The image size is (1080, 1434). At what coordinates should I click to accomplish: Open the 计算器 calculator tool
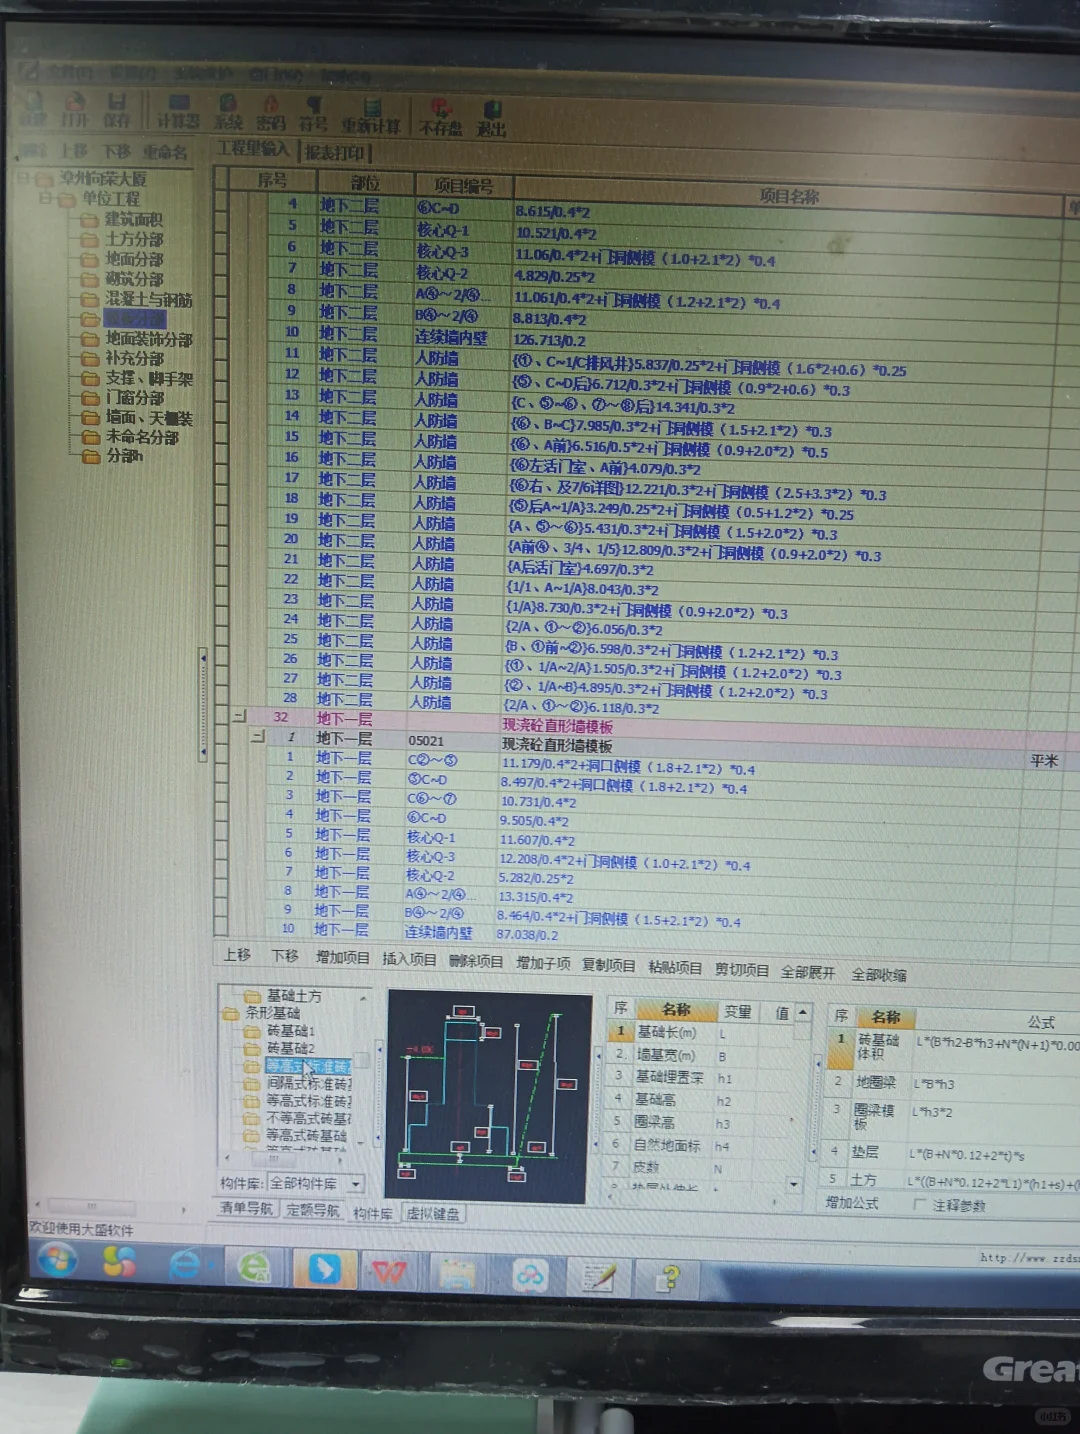pyautogui.click(x=179, y=110)
